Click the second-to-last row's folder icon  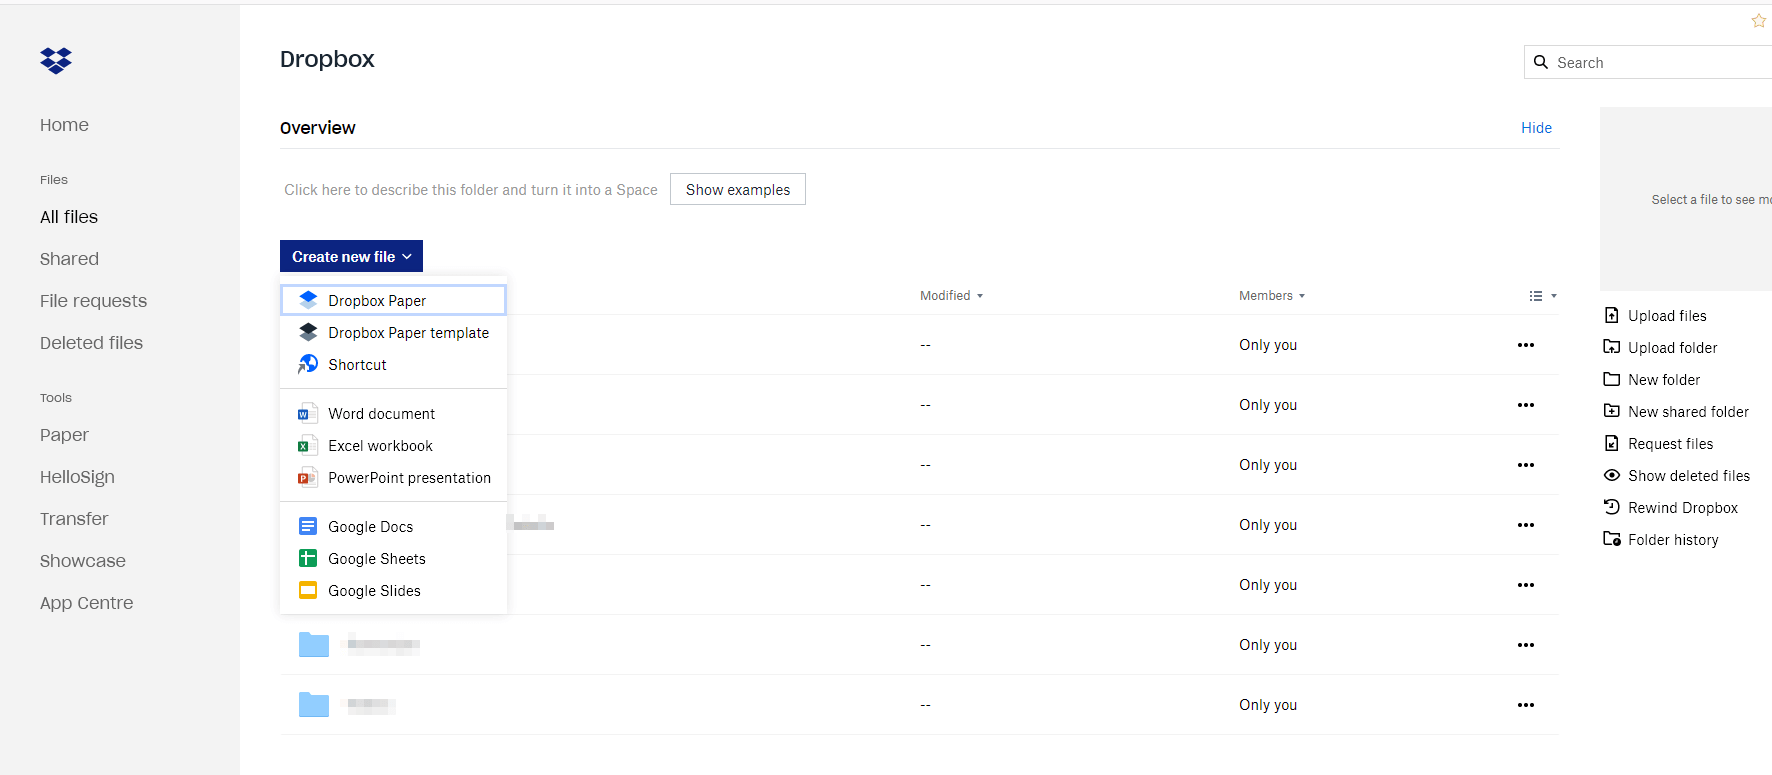click(x=314, y=645)
